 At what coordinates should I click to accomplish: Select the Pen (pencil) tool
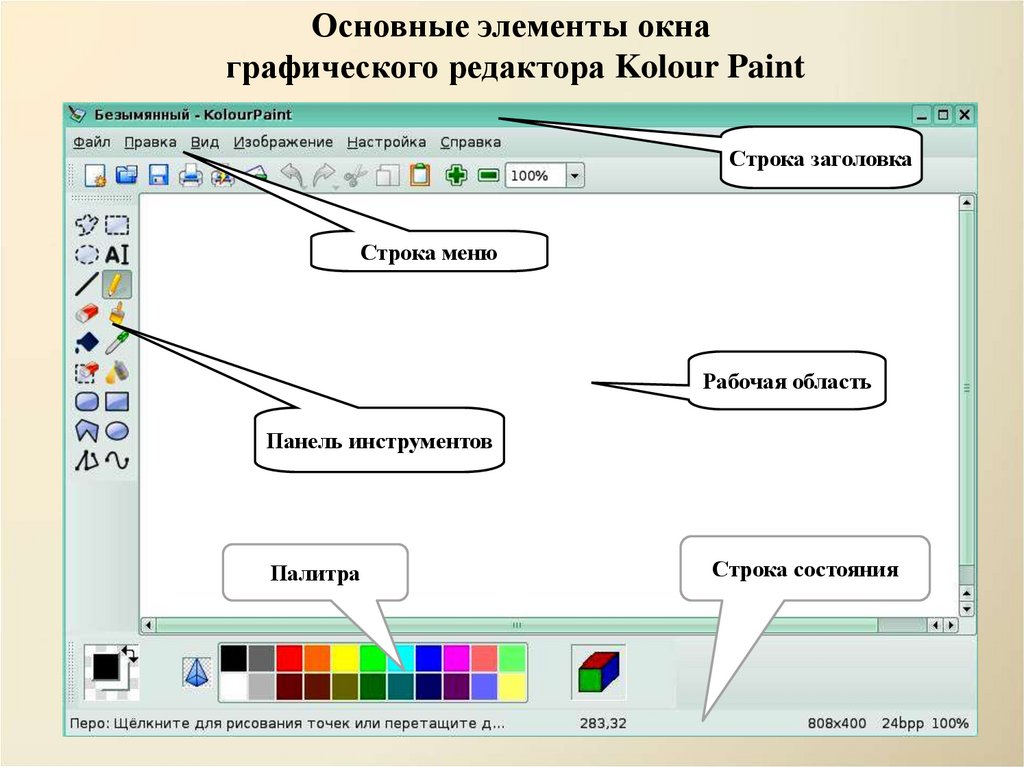pos(116,285)
